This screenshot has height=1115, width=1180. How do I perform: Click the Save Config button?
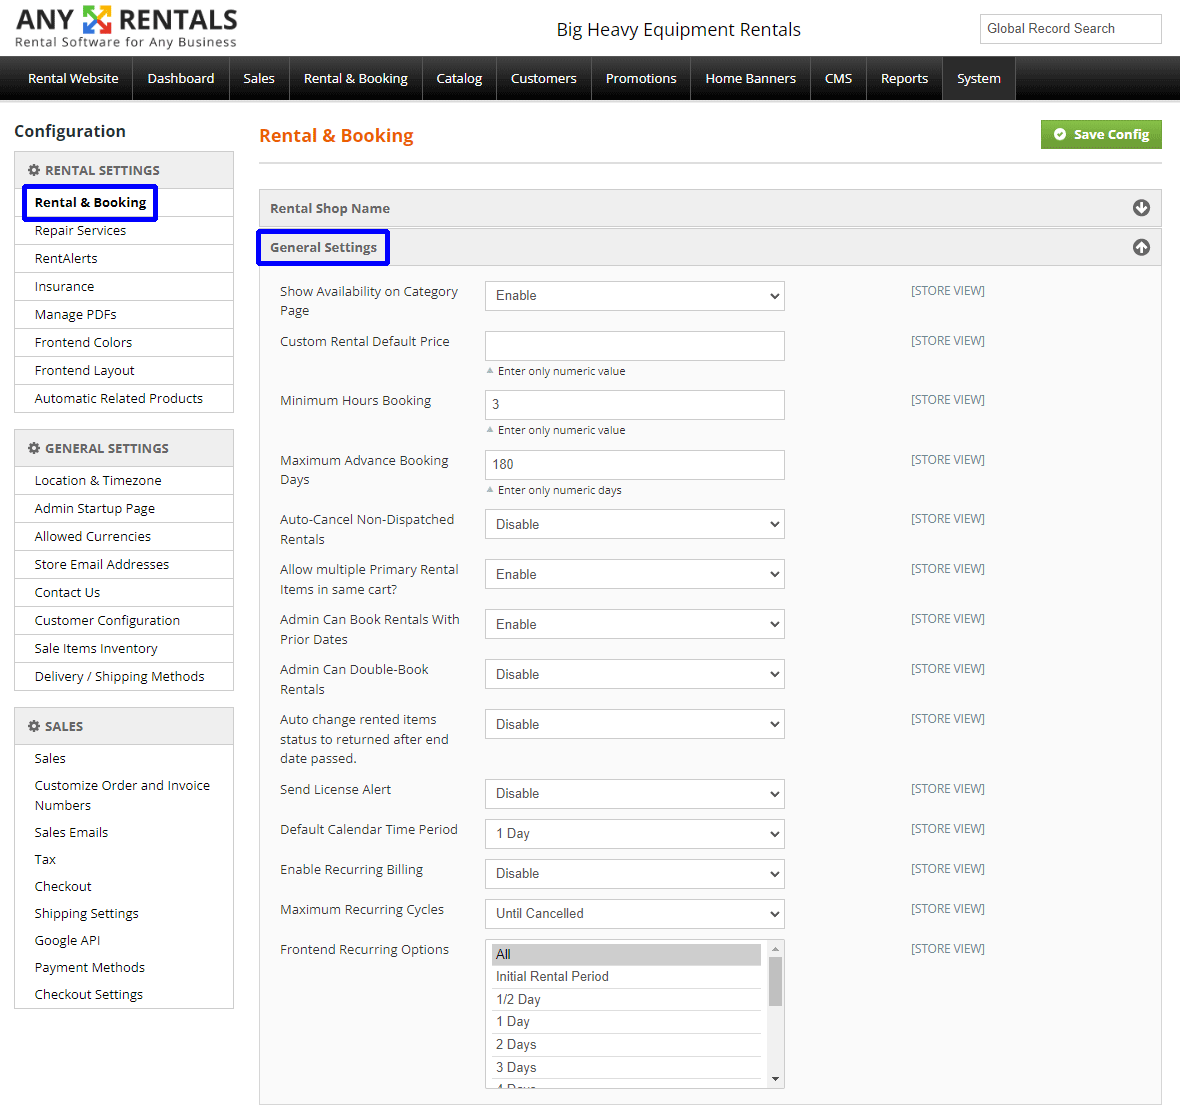click(x=1101, y=134)
